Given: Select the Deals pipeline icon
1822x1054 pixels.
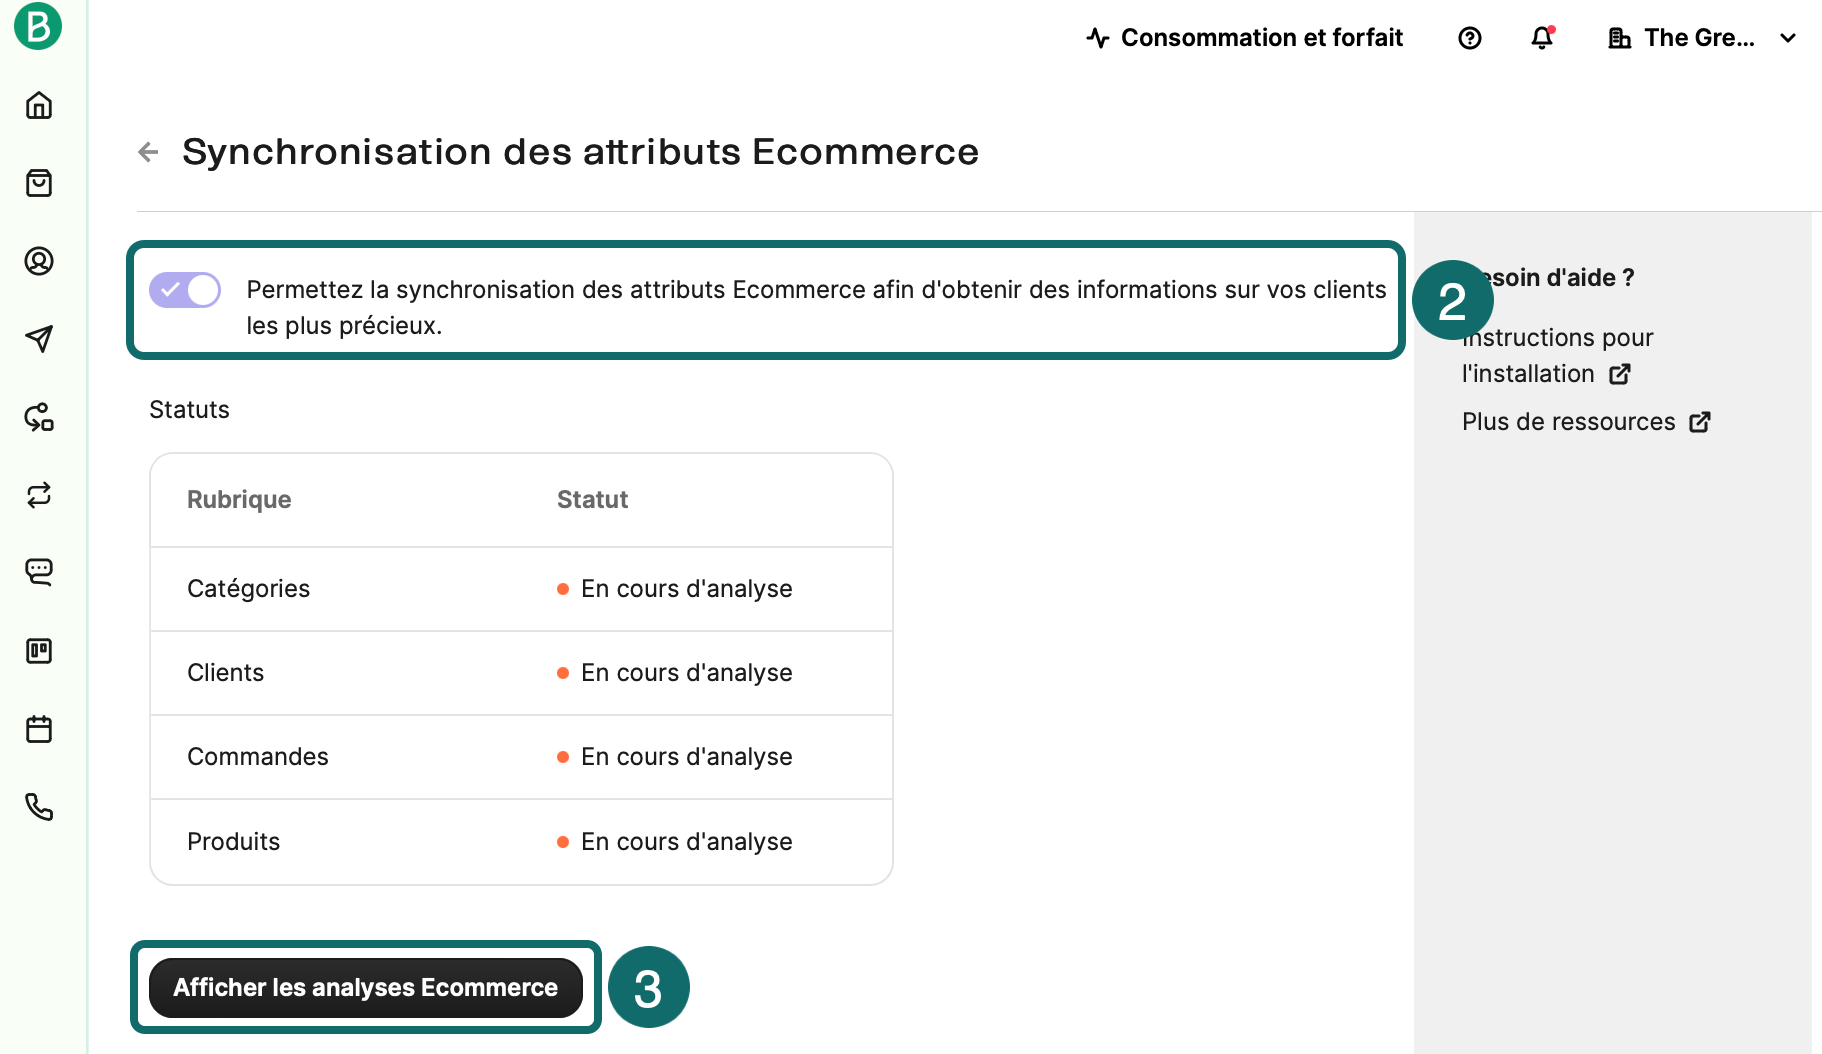Looking at the screenshot, I should [x=38, y=651].
